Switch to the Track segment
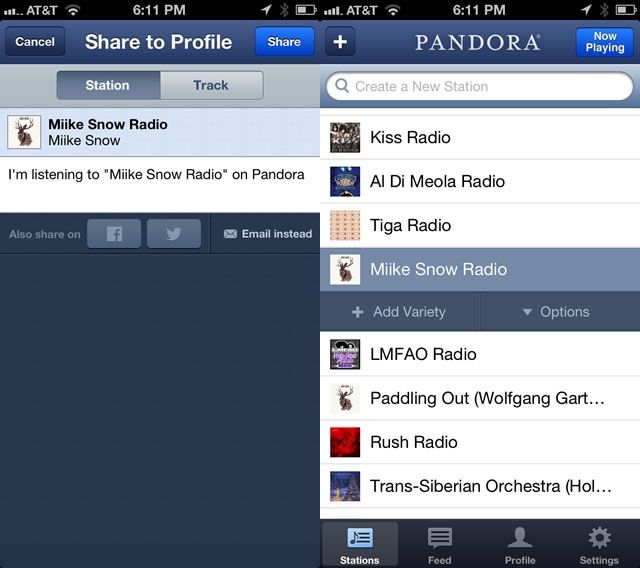Viewport: 640px width, 568px height. [x=211, y=85]
